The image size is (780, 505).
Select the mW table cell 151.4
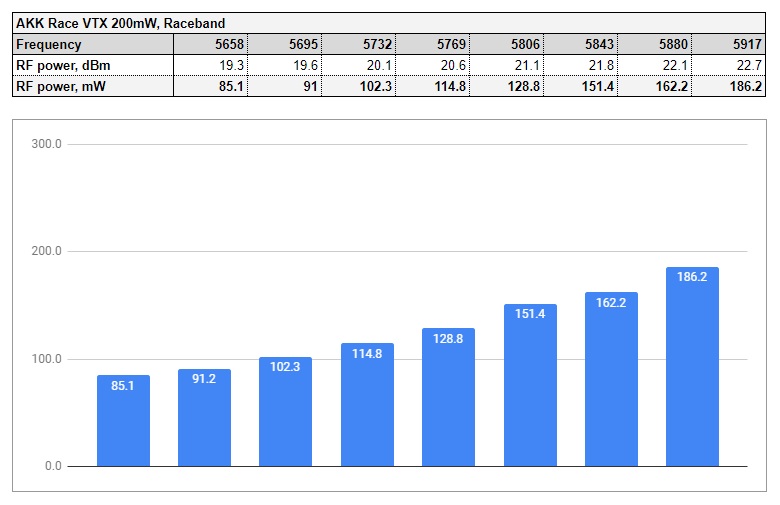(581, 86)
